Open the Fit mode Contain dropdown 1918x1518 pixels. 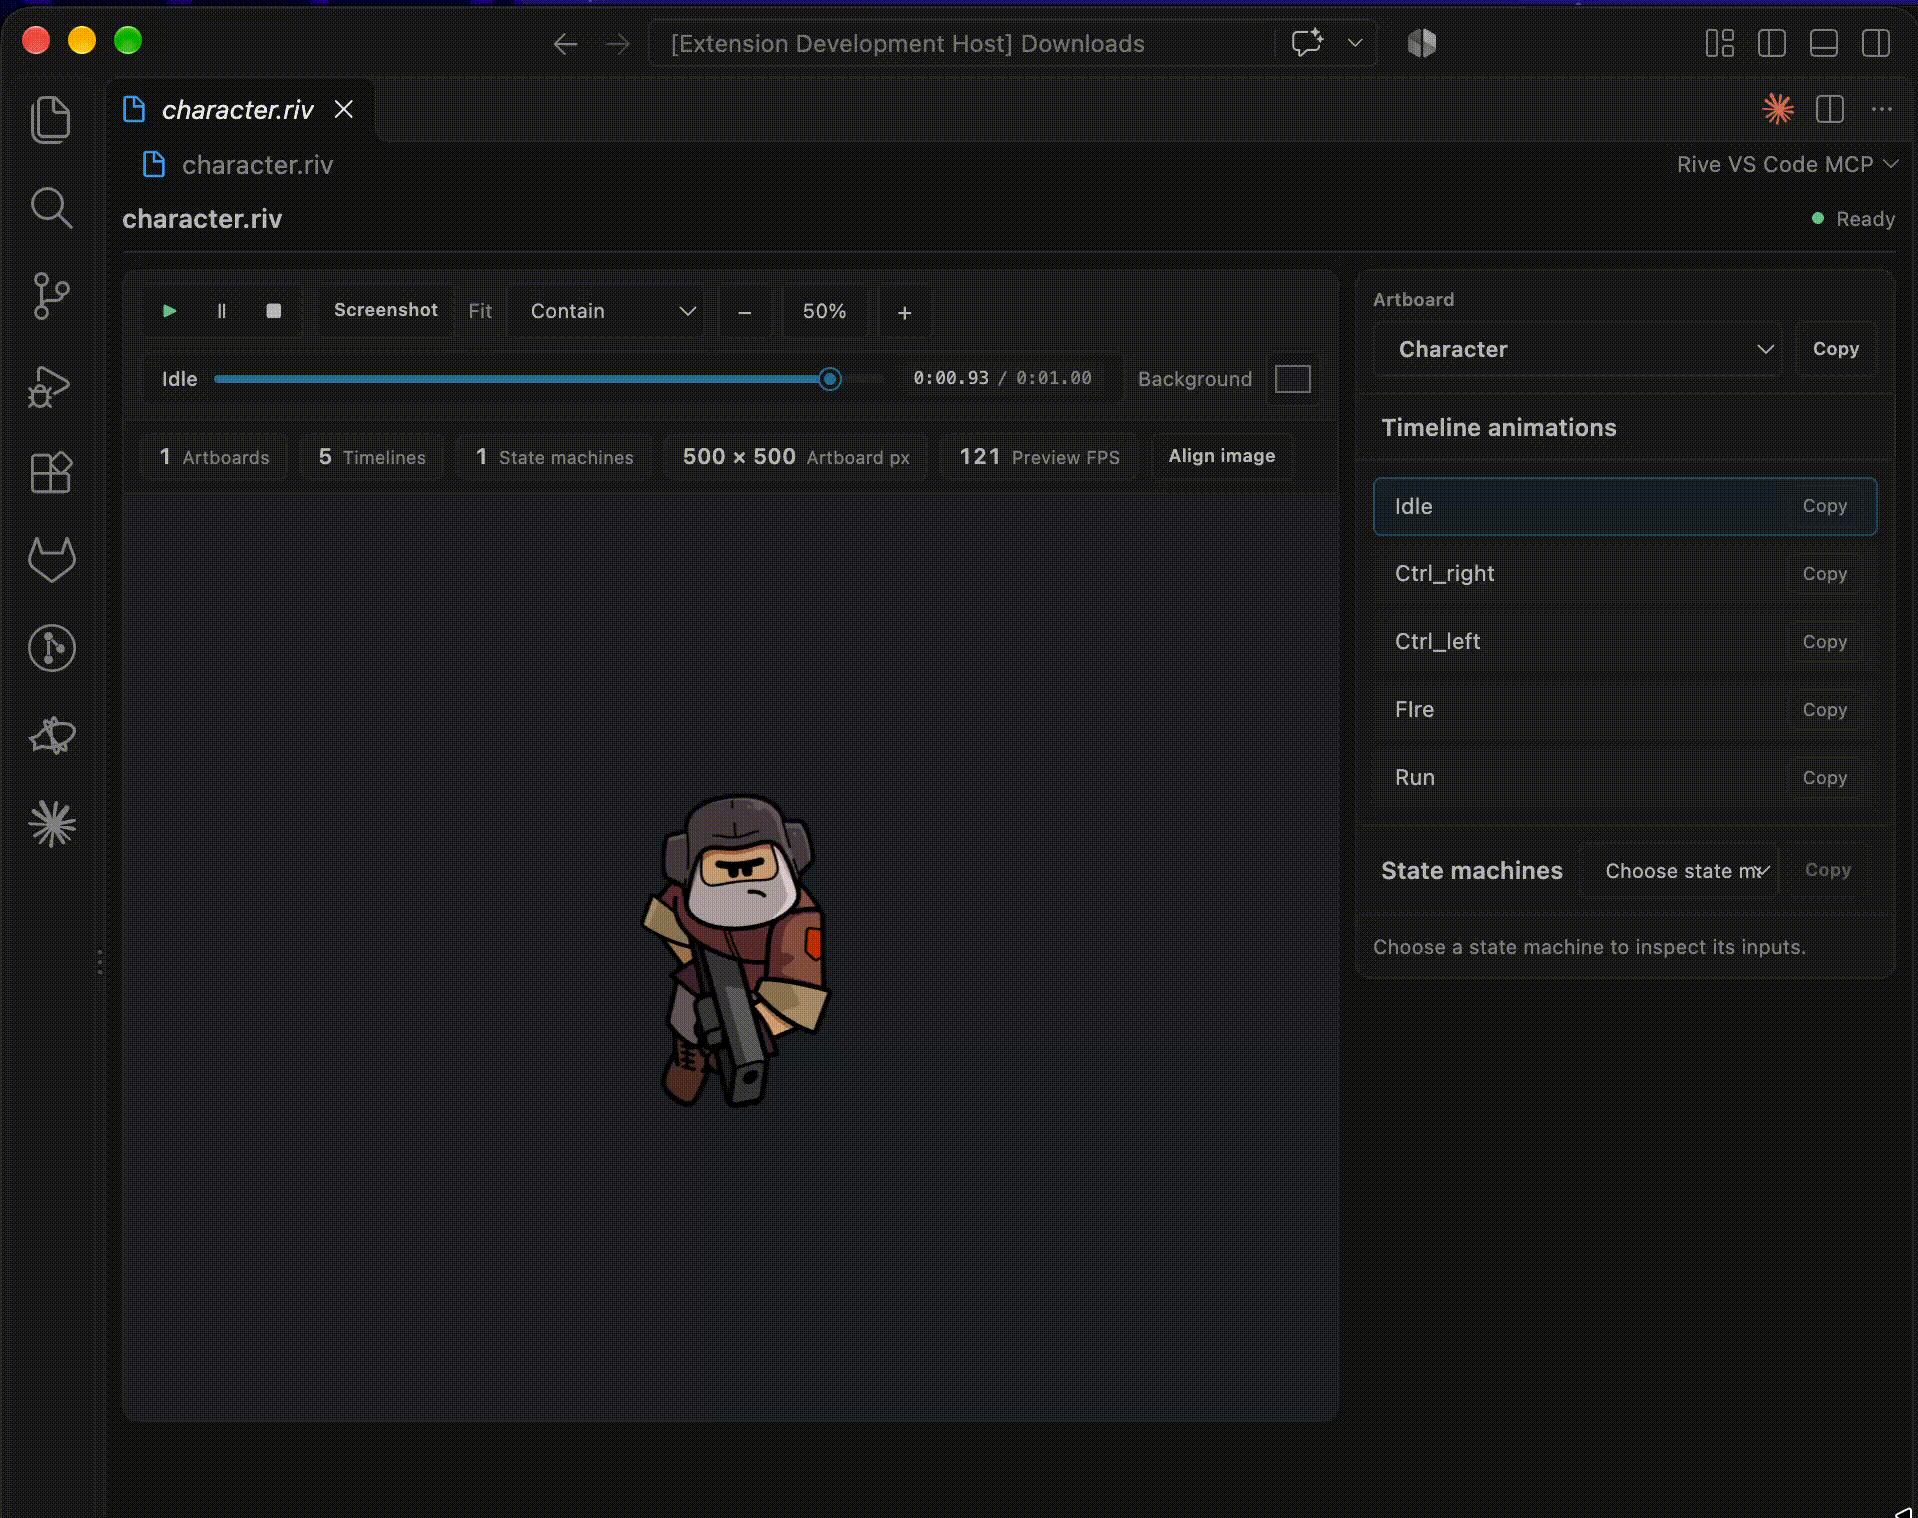(x=608, y=311)
